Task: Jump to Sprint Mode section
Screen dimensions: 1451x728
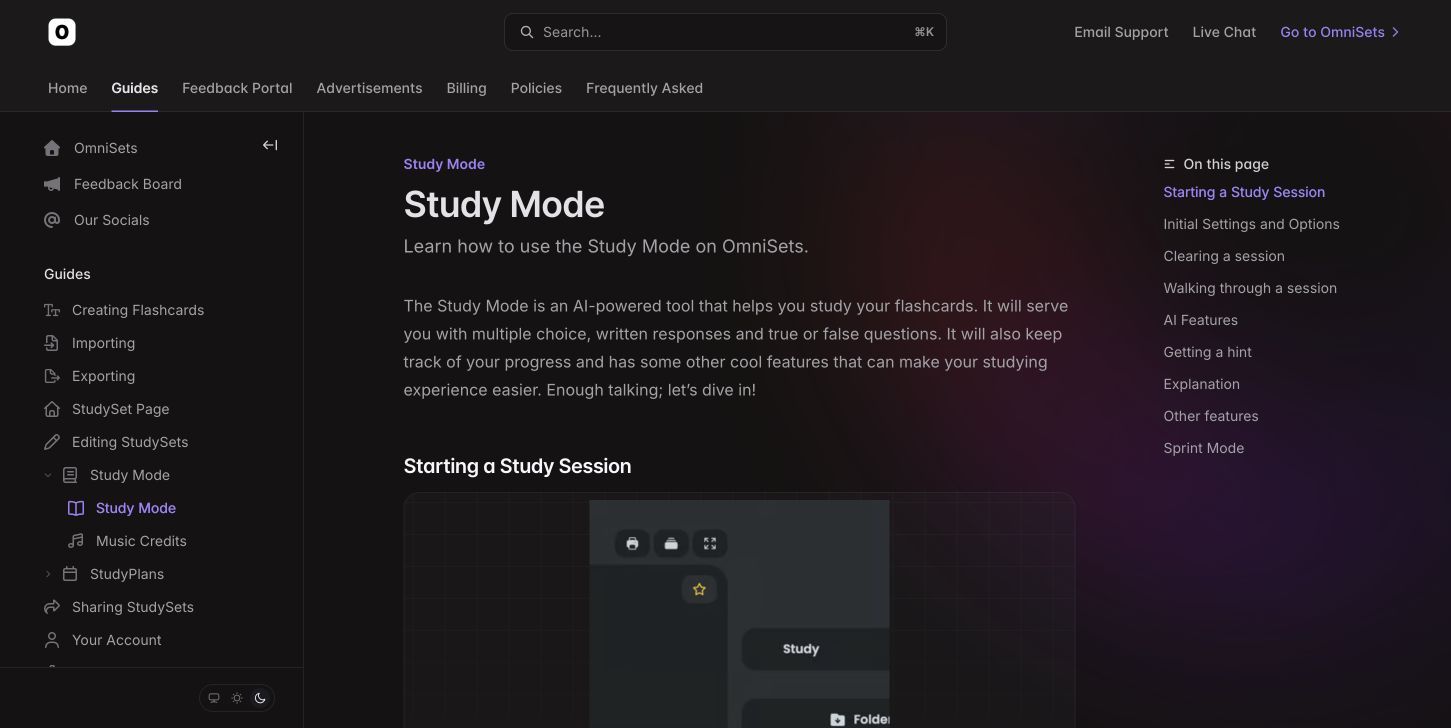Action: pos(1204,448)
